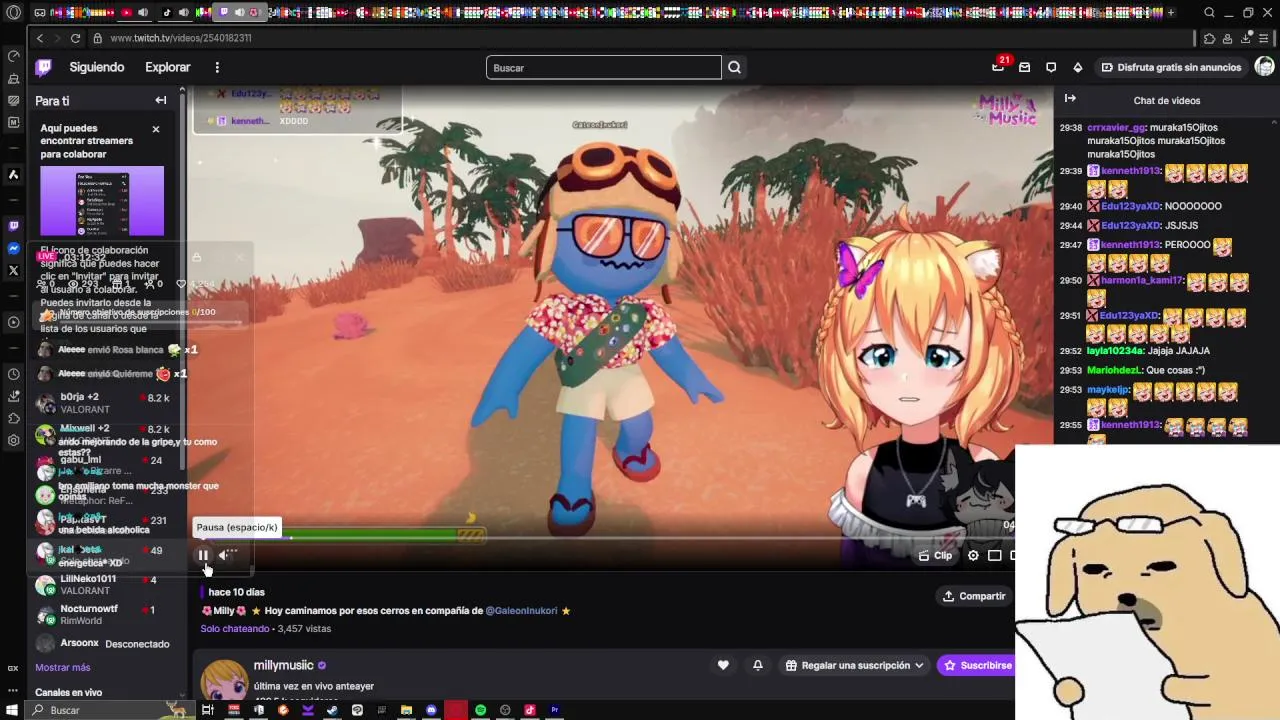
Task: Close the streamers collaboration tip
Action: 156,129
